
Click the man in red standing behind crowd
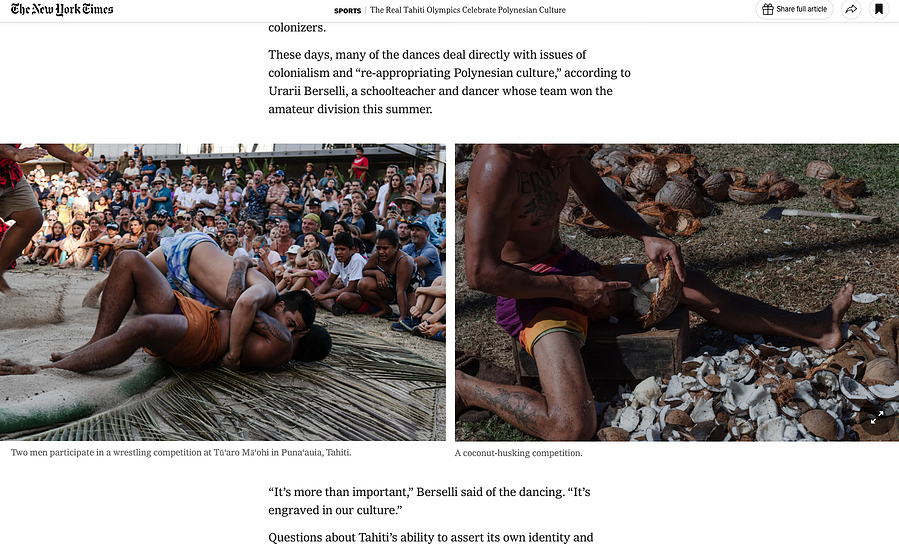(x=359, y=164)
